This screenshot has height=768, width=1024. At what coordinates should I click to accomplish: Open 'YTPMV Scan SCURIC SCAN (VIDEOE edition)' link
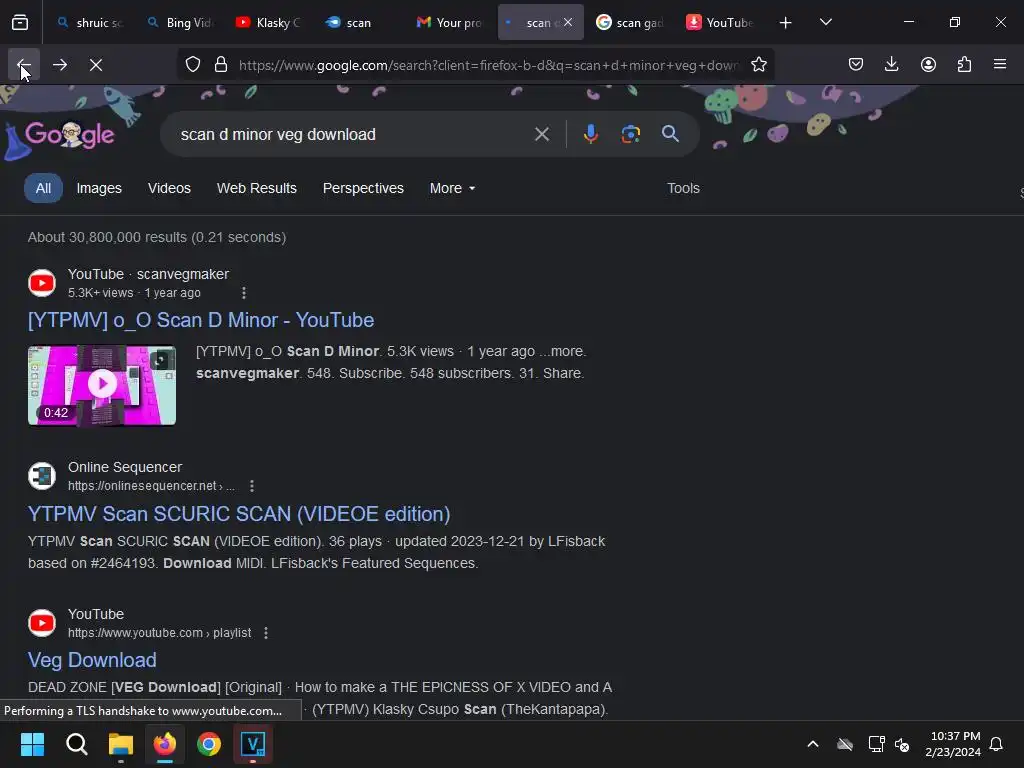coord(239,514)
